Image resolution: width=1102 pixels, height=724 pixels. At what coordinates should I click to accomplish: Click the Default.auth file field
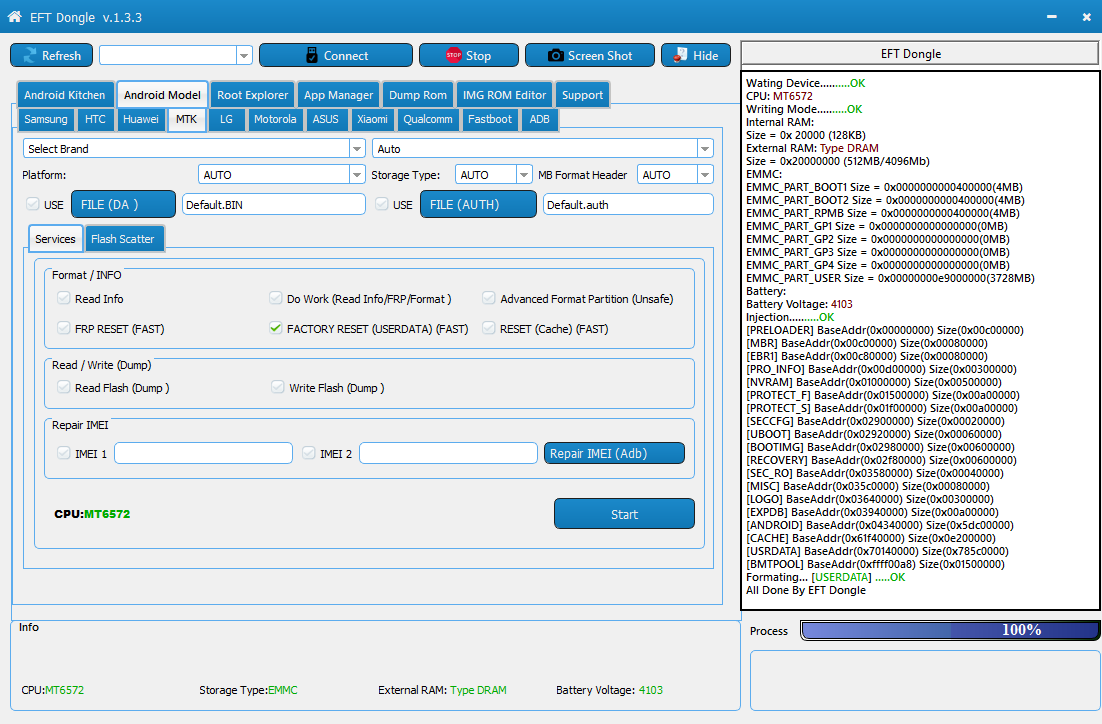[628, 205]
